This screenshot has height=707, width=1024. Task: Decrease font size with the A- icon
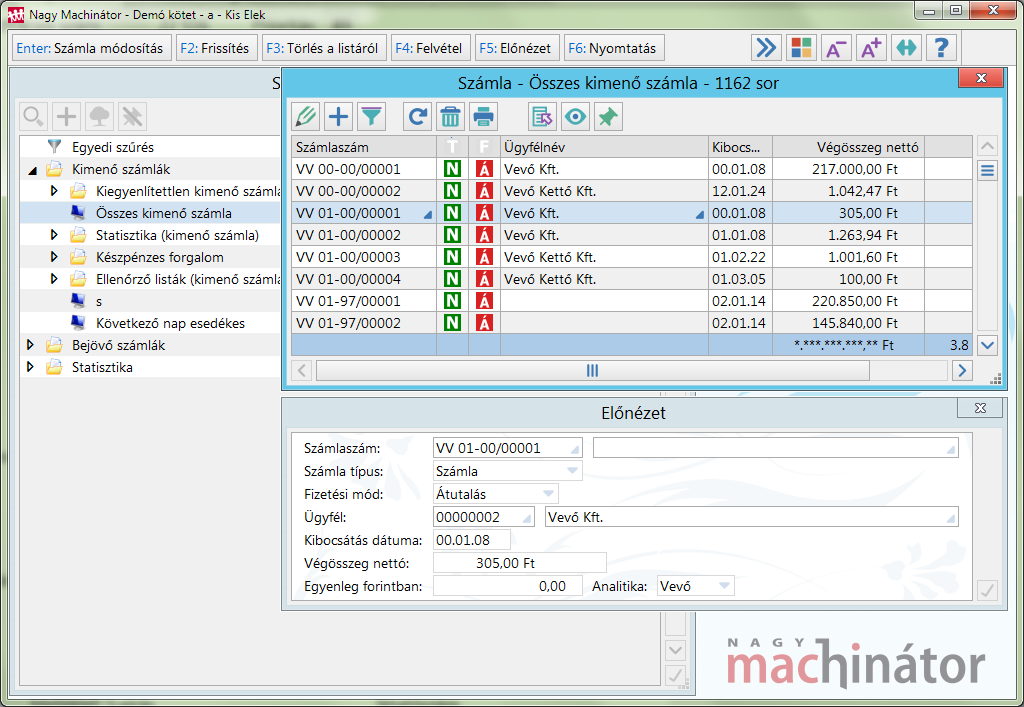point(836,48)
